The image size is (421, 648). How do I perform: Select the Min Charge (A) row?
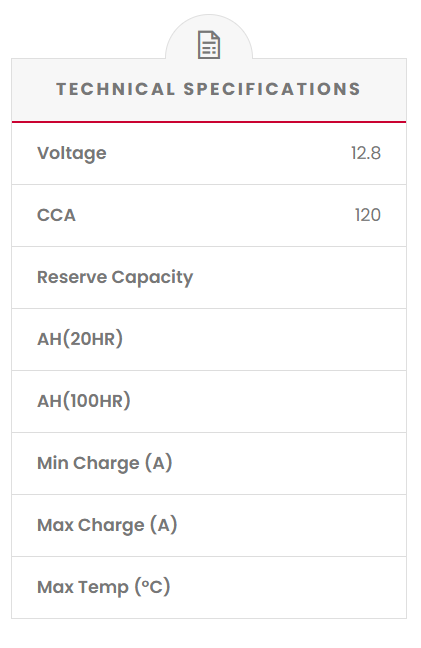tap(209, 464)
